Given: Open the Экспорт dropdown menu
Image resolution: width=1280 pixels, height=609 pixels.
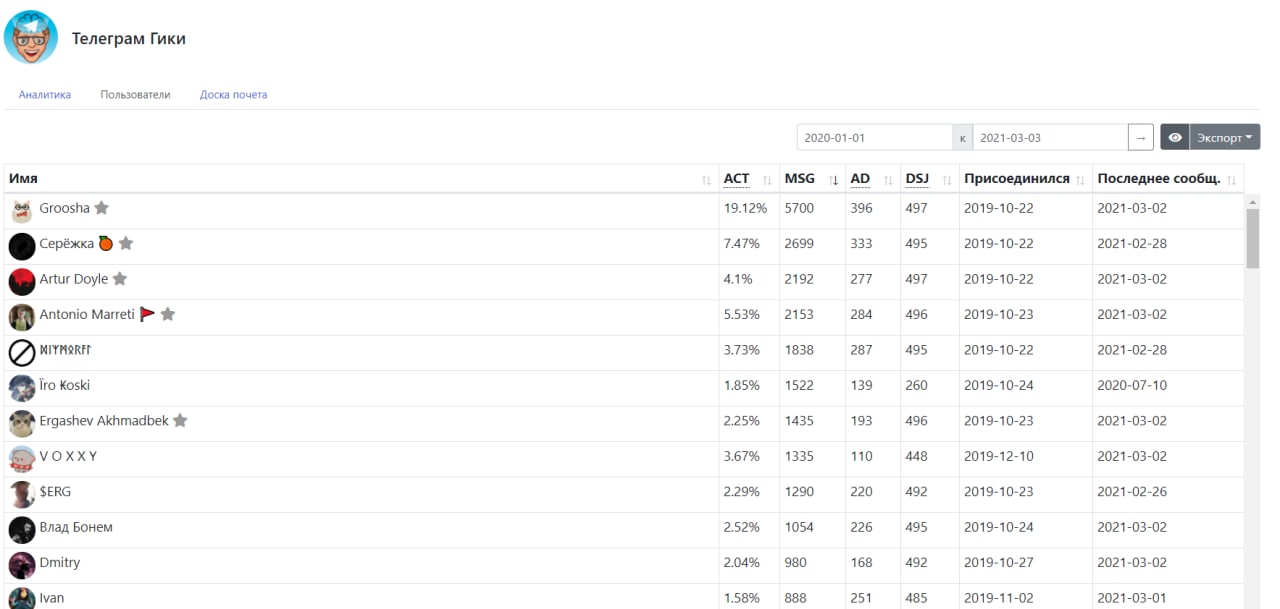Looking at the screenshot, I should pos(1225,138).
